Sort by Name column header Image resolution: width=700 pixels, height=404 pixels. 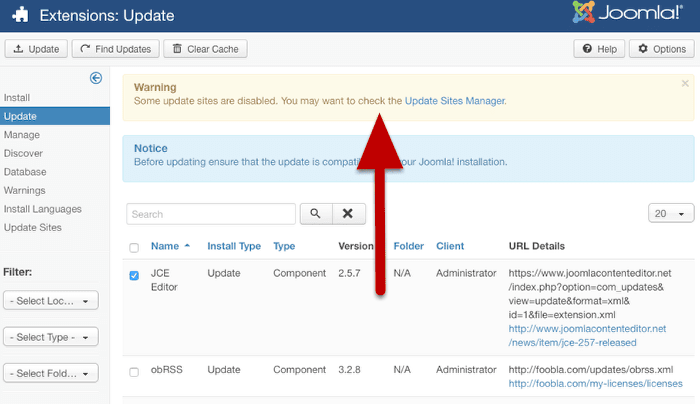point(165,246)
